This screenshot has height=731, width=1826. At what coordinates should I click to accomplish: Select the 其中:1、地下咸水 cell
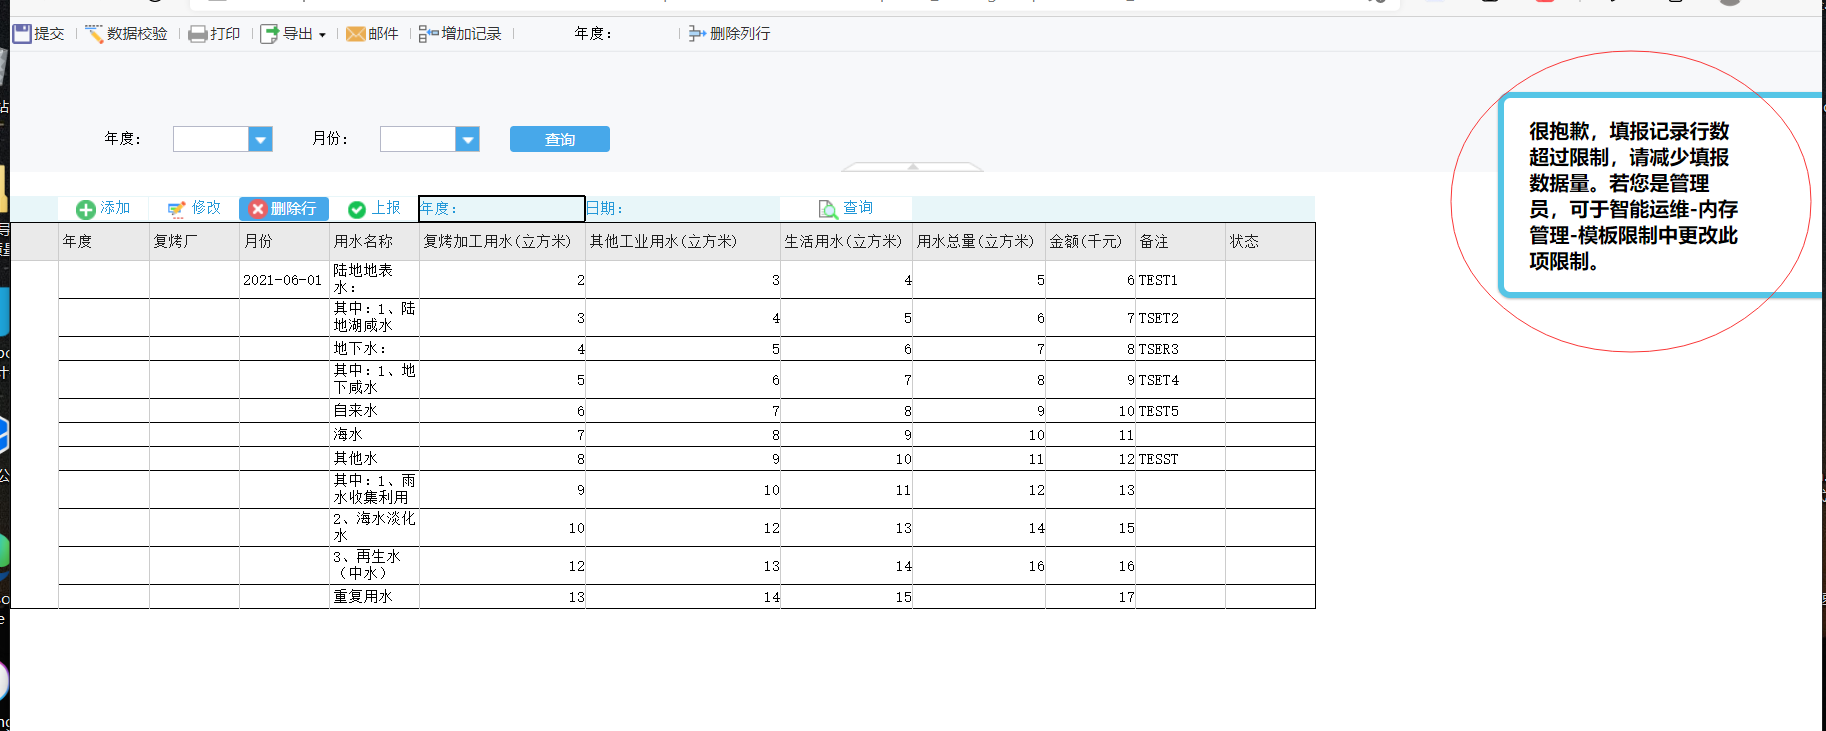pos(374,380)
